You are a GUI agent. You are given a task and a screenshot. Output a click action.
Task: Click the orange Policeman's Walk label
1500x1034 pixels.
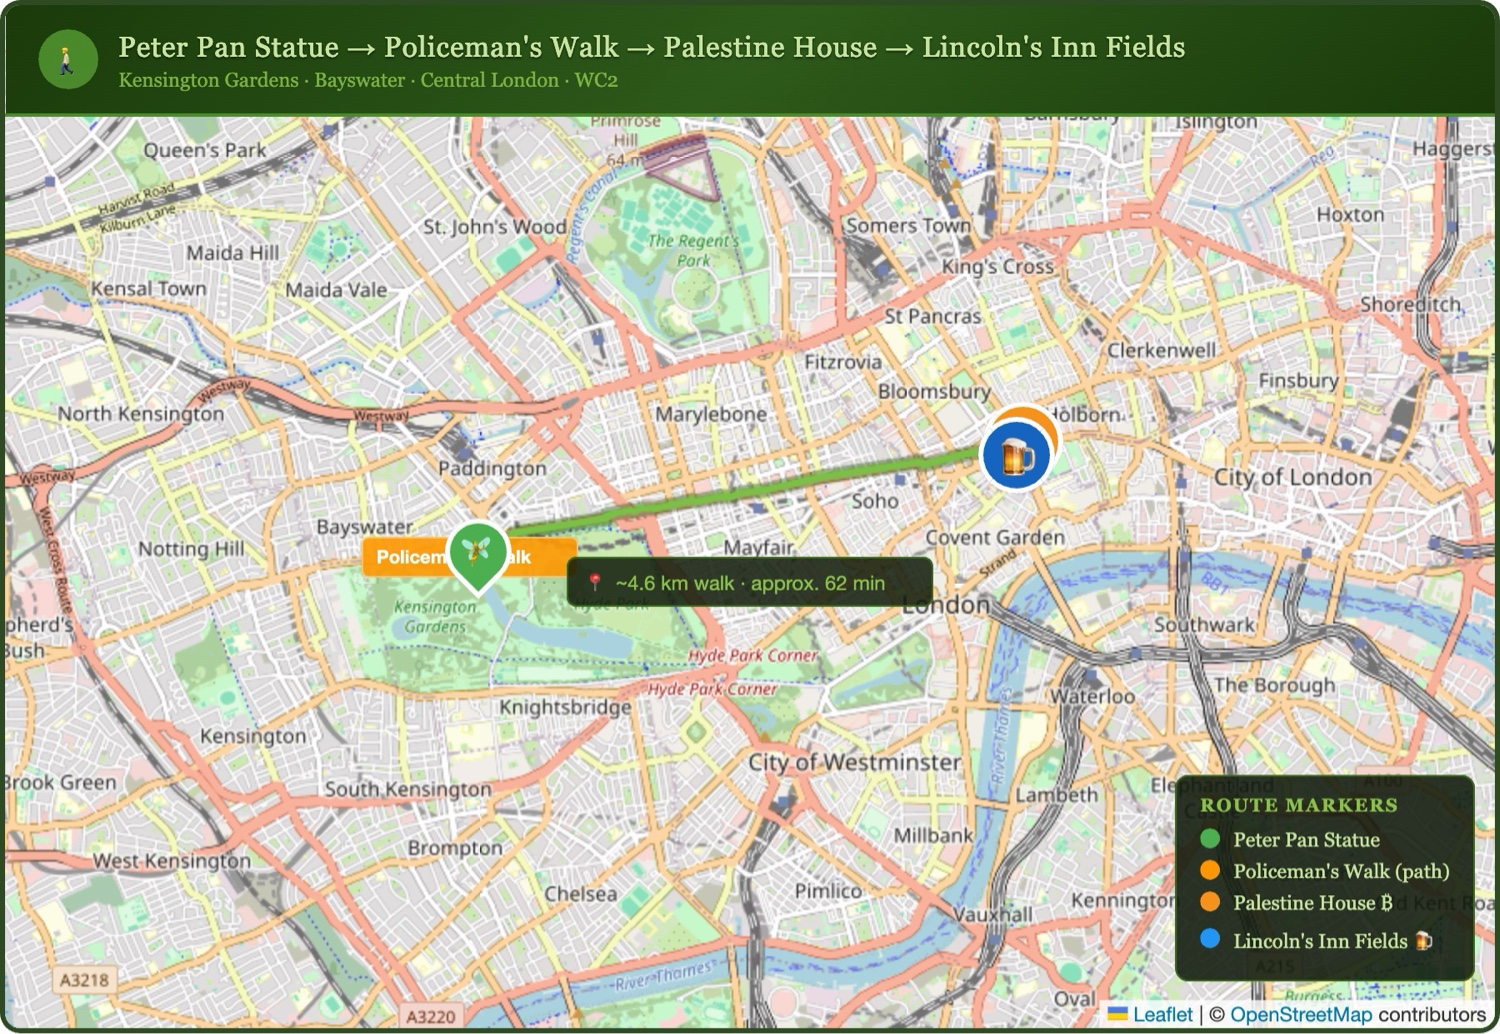pos(469,557)
